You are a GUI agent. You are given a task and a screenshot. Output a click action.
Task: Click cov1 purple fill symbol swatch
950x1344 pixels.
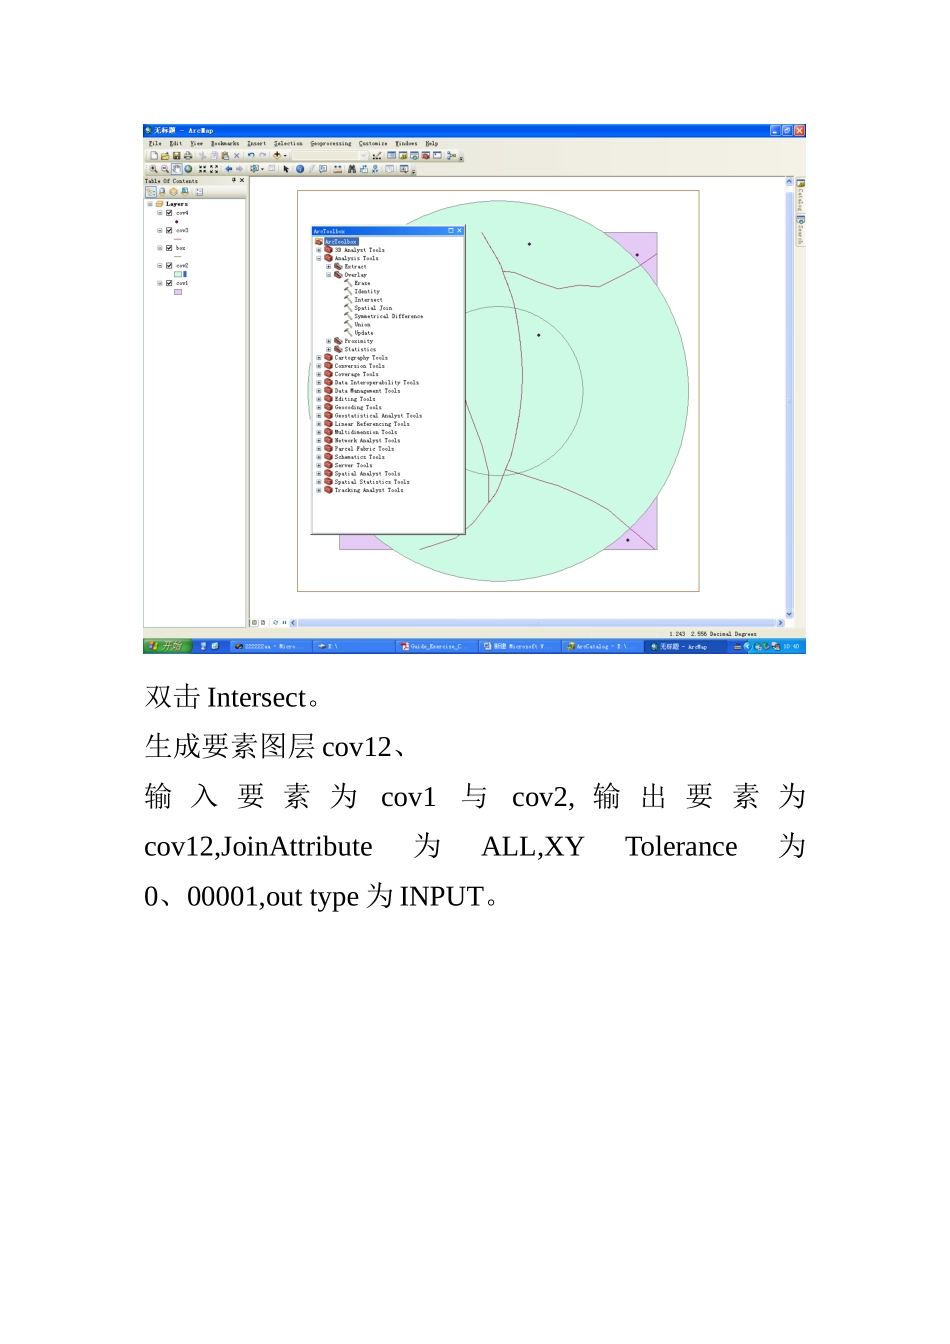(178, 292)
